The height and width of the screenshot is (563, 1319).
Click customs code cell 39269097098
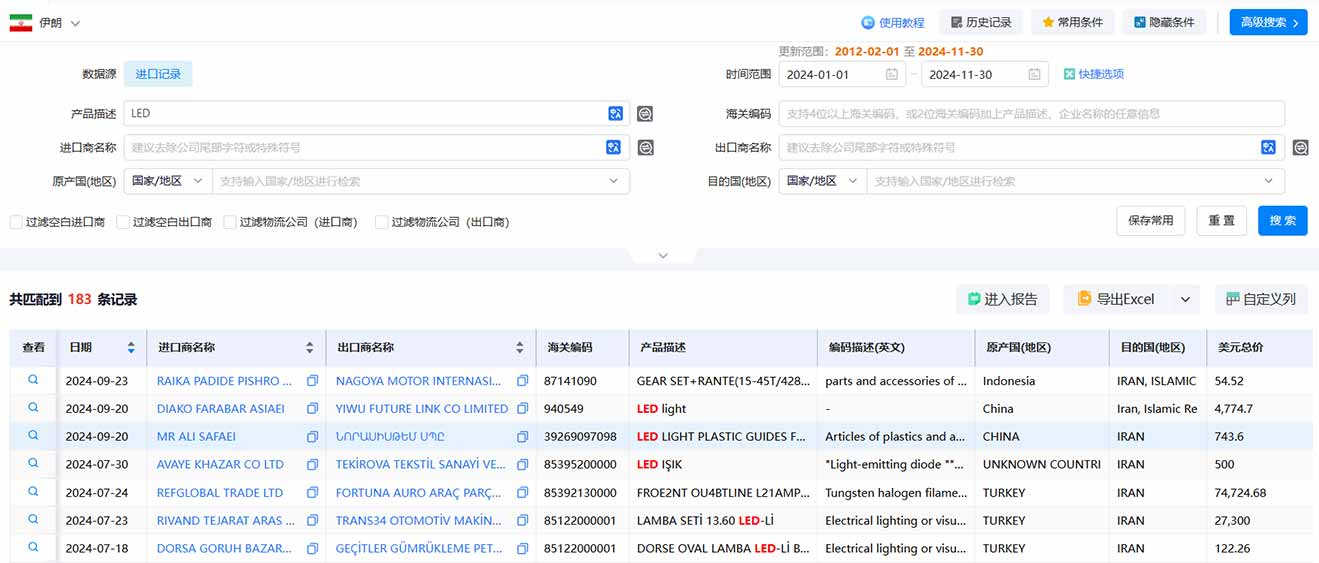click(580, 437)
